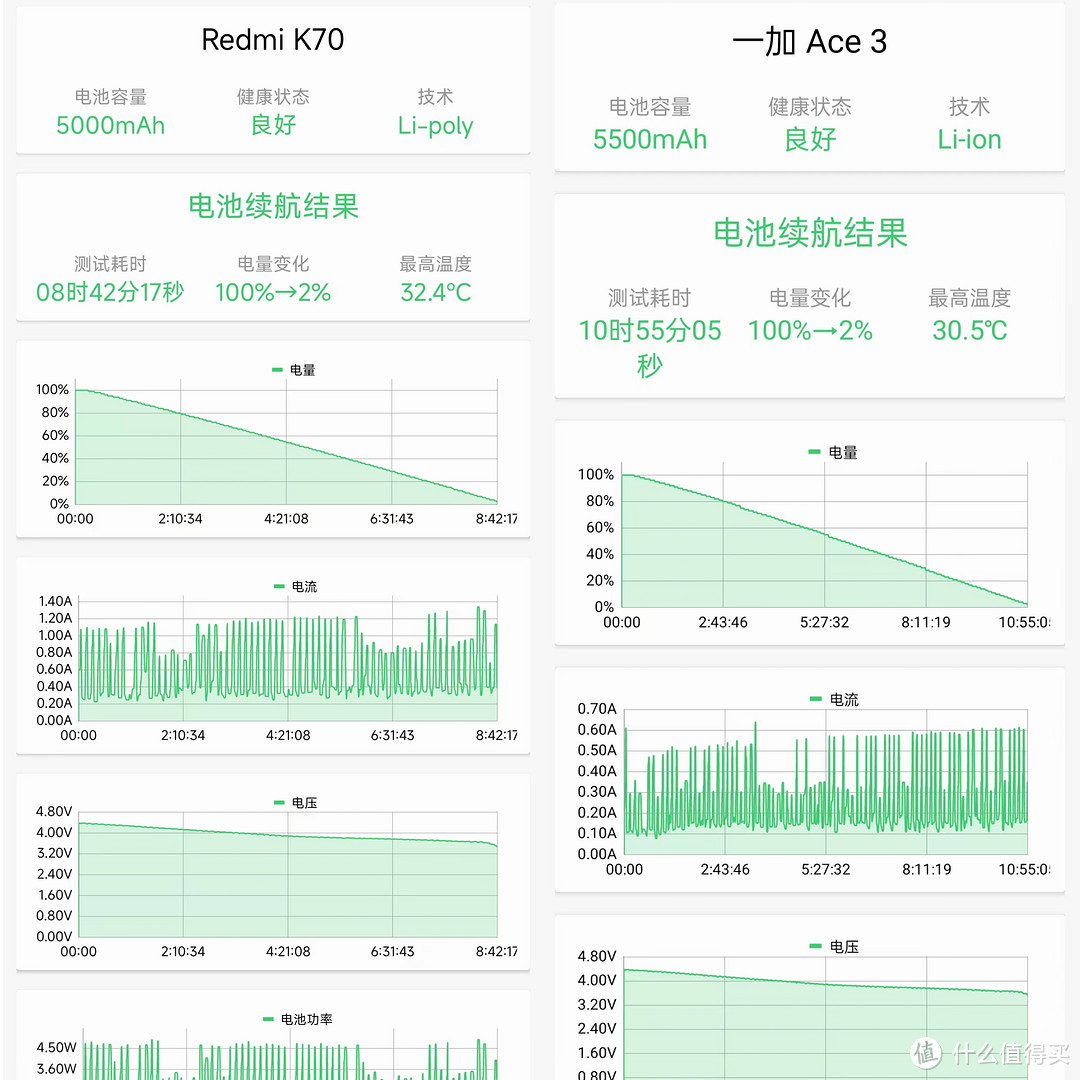Image resolution: width=1080 pixels, height=1080 pixels.
Task: Click 最高温度 label in 一加 Ace 3 card
Action: coord(969,298)
